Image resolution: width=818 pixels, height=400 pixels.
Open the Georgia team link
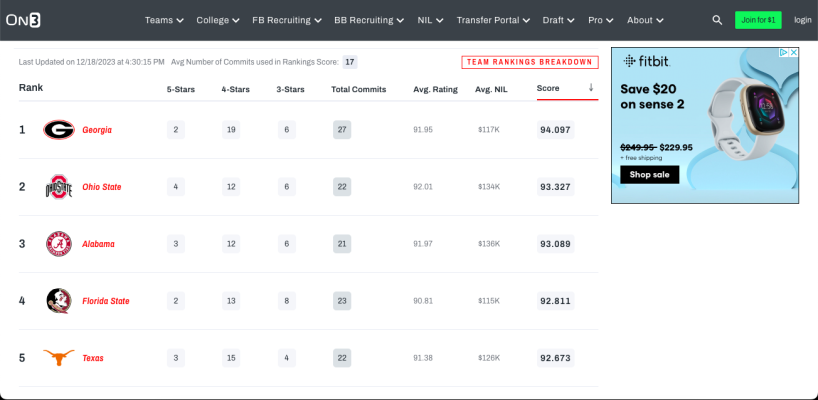[x=97, y=130]
